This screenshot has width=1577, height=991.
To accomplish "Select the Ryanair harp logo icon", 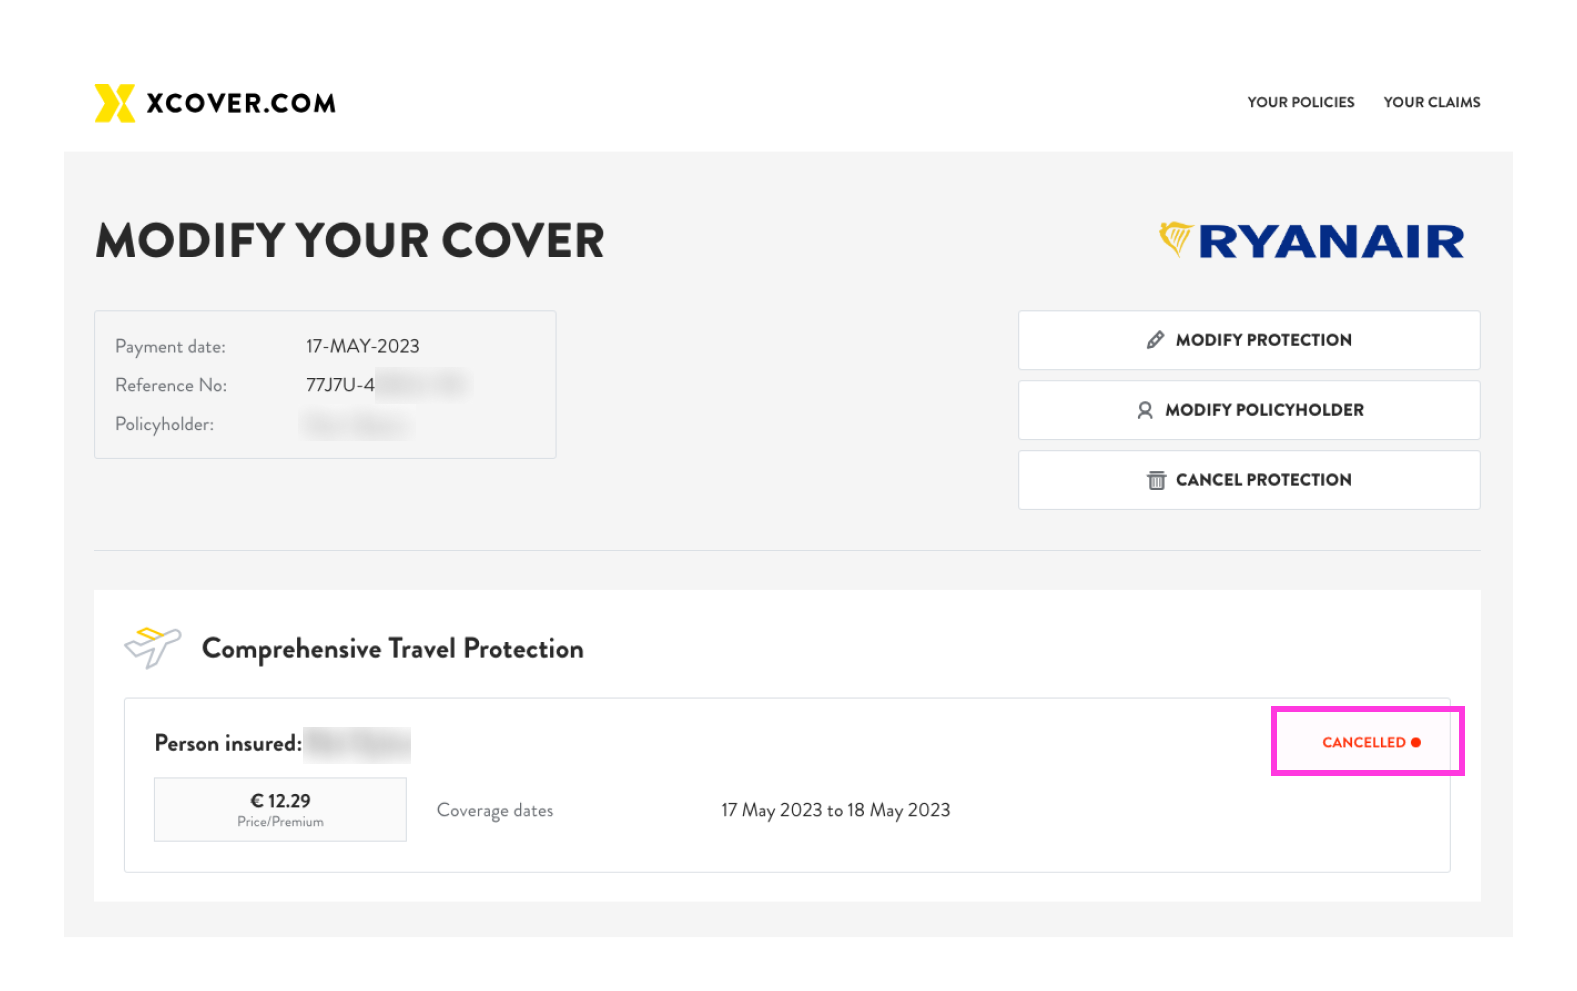I will (x=1175, y=238).
